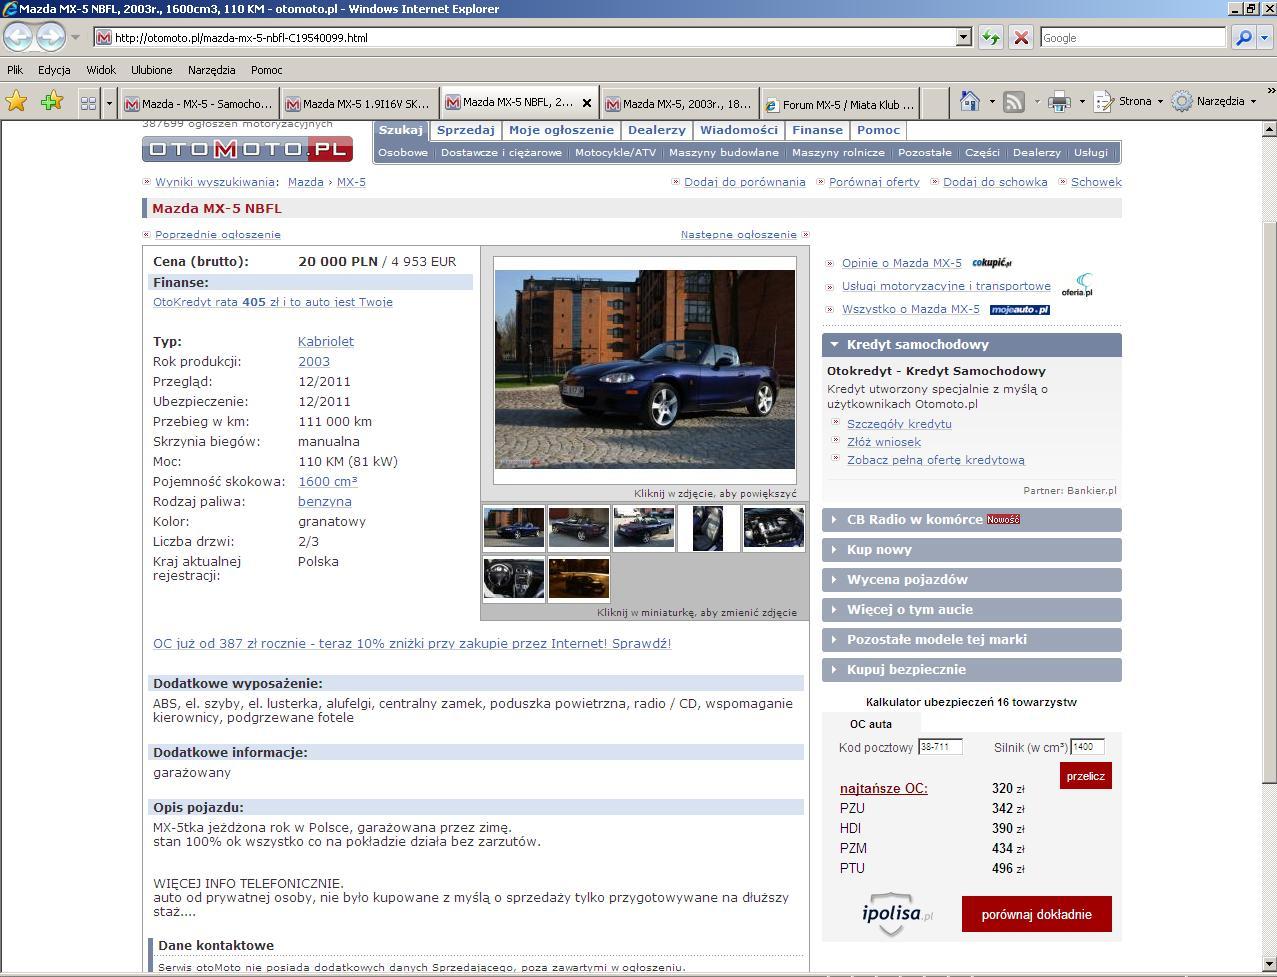Expand Więcej o tym aucie section

point(972,609)
